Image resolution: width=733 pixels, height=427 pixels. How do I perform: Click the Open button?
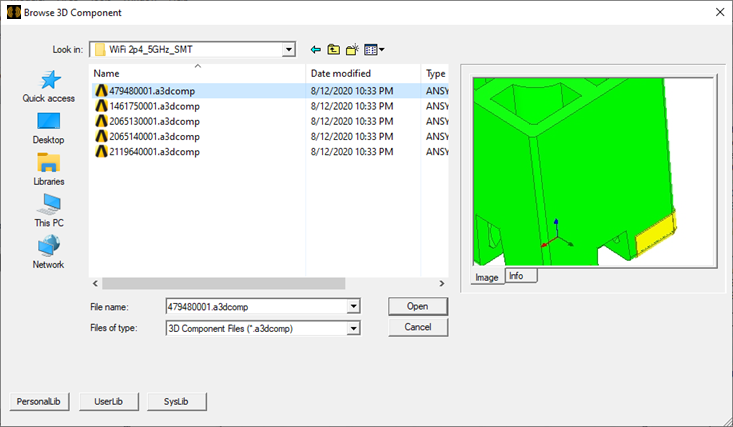coord(417,306)
